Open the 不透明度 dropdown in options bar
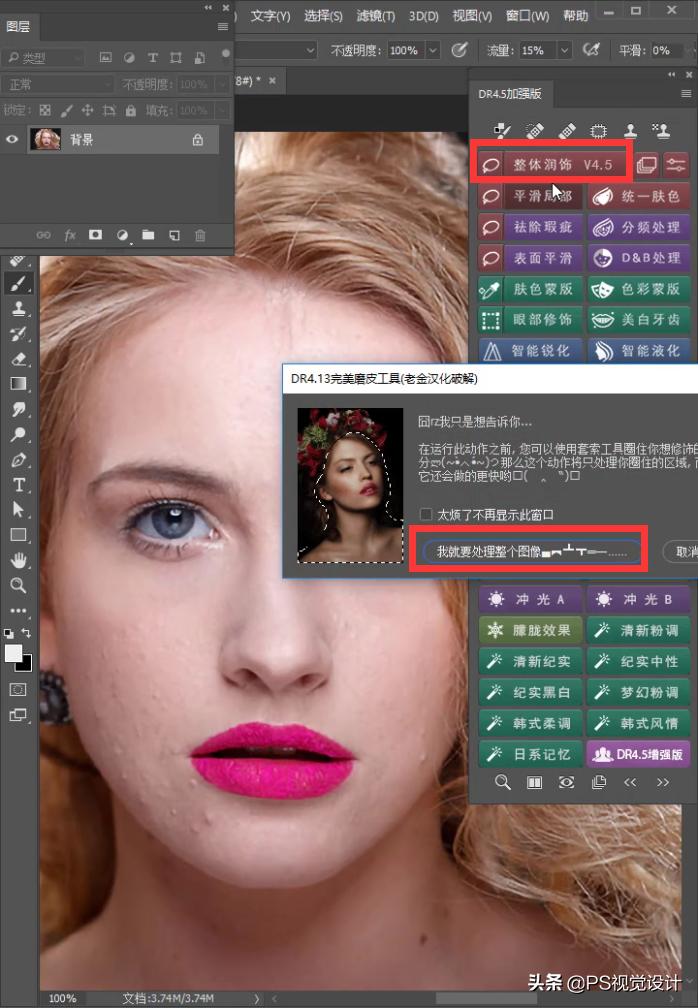The height and width of the screenshot is (1008, 698). [433, 50]
